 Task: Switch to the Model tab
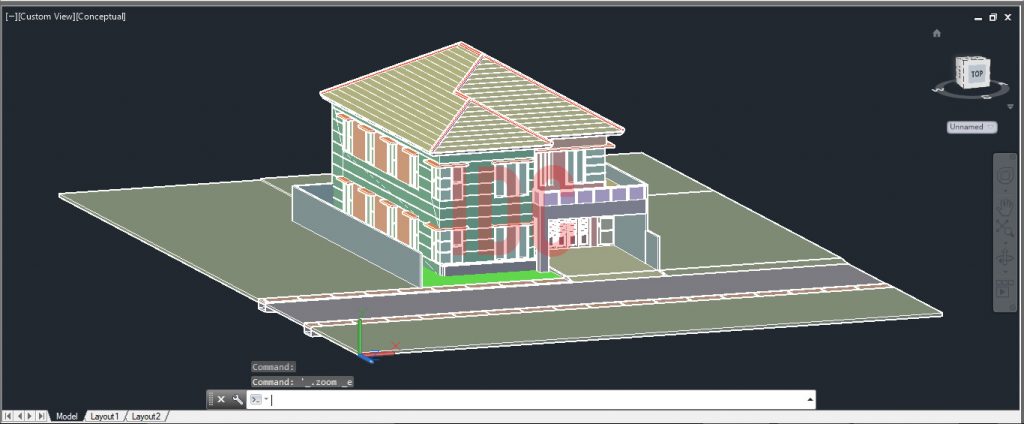67,416
